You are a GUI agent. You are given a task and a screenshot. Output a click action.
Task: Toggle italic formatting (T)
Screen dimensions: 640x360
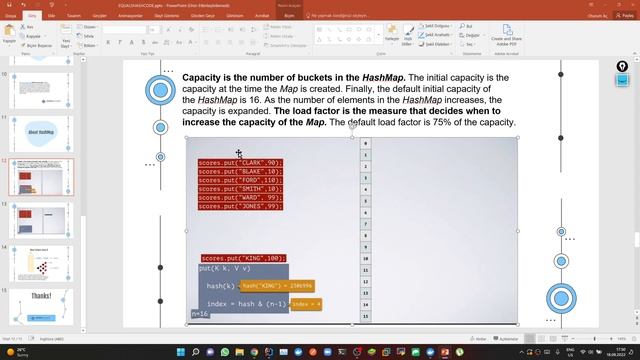click(x=120, y=42)
